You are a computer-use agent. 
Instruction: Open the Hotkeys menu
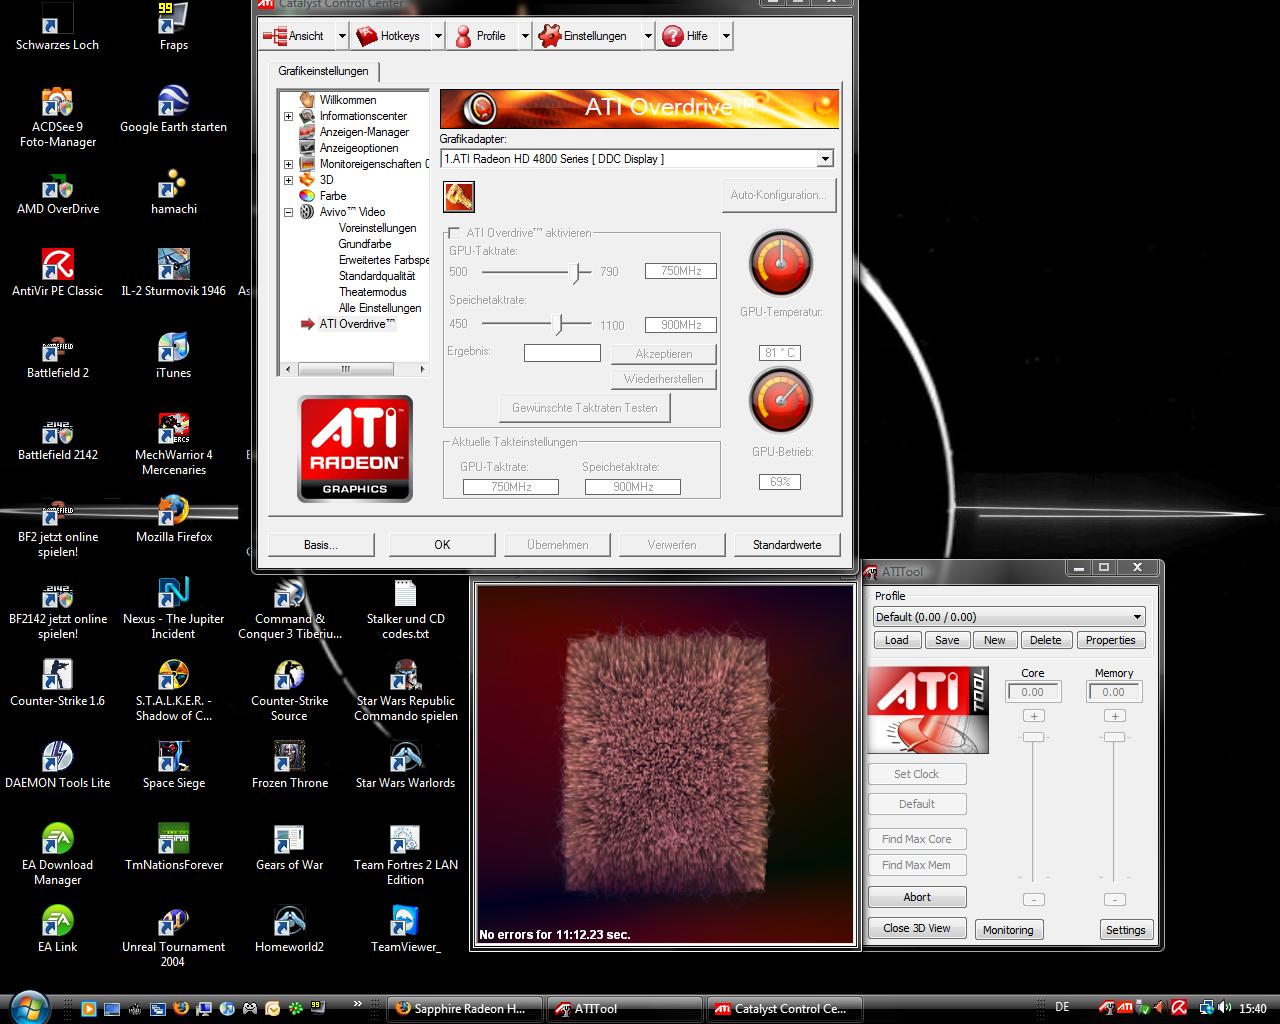point(391,36)
